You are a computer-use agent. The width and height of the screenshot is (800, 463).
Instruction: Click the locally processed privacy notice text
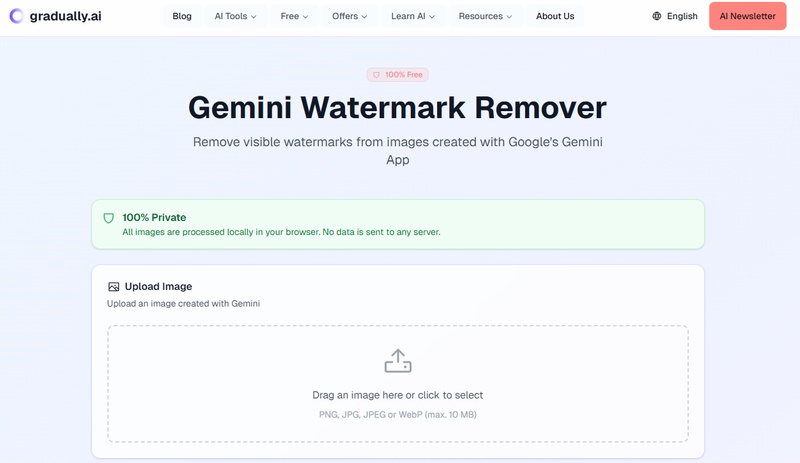pos(281,232)
